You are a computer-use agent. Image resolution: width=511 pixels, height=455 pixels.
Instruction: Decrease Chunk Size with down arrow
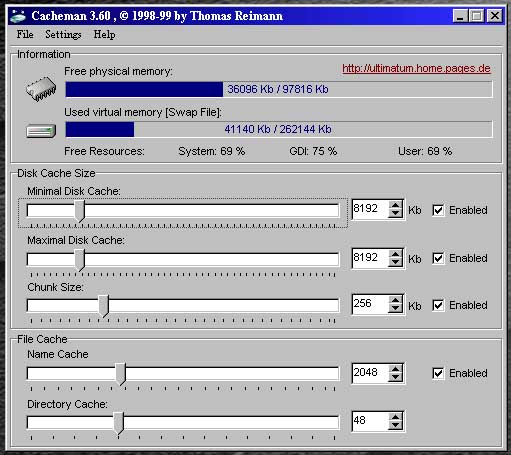(x=395, y=308)
